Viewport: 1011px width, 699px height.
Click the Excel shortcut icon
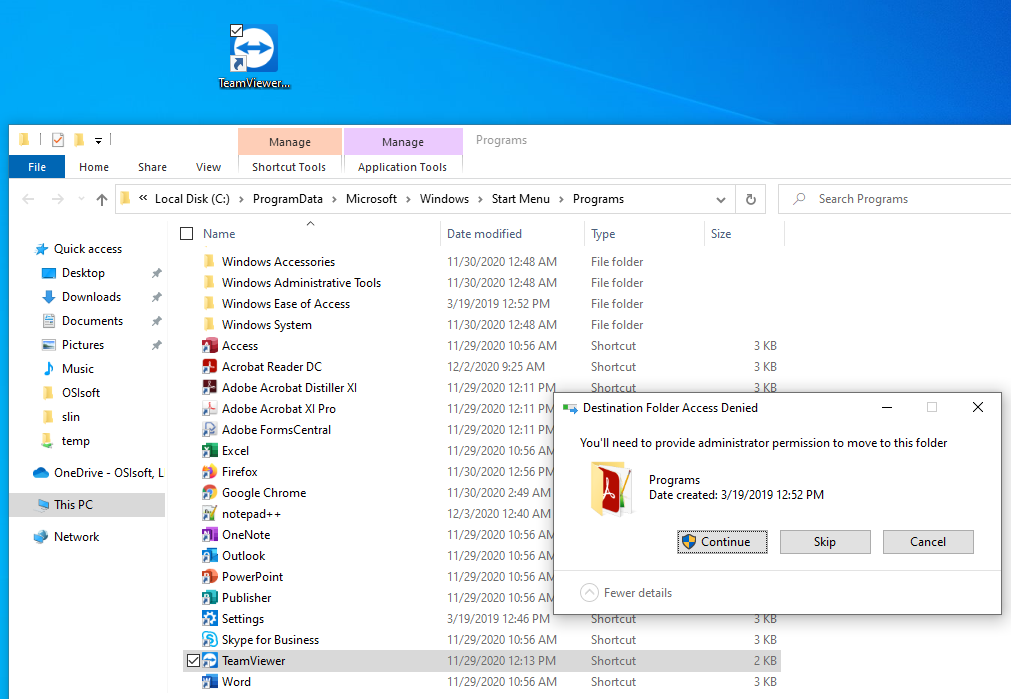pyautogui.click(x=210, y=451)
